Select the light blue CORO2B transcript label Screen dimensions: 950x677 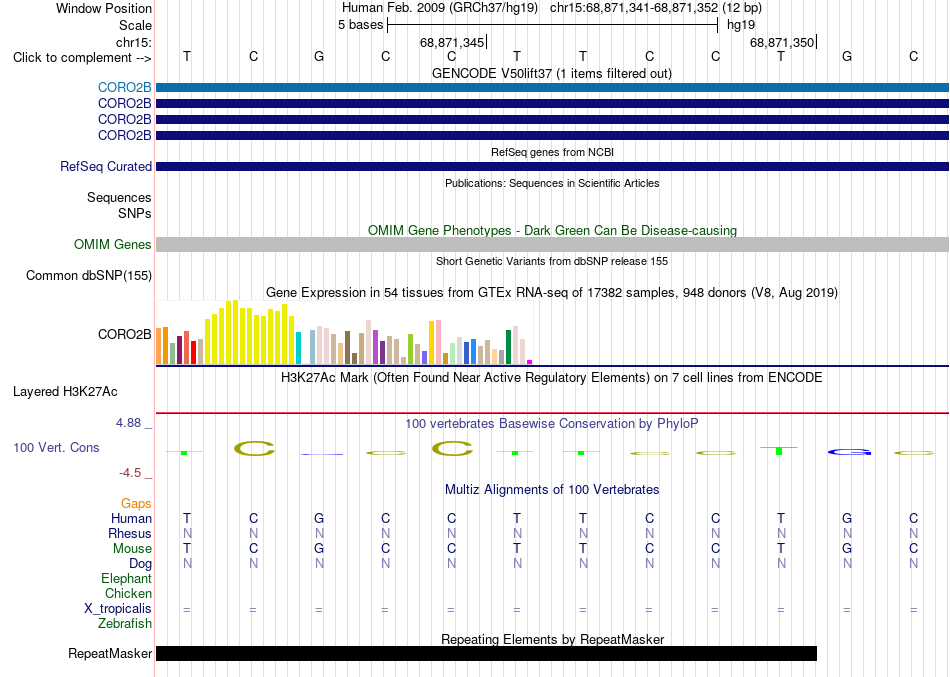coord(124,87)
